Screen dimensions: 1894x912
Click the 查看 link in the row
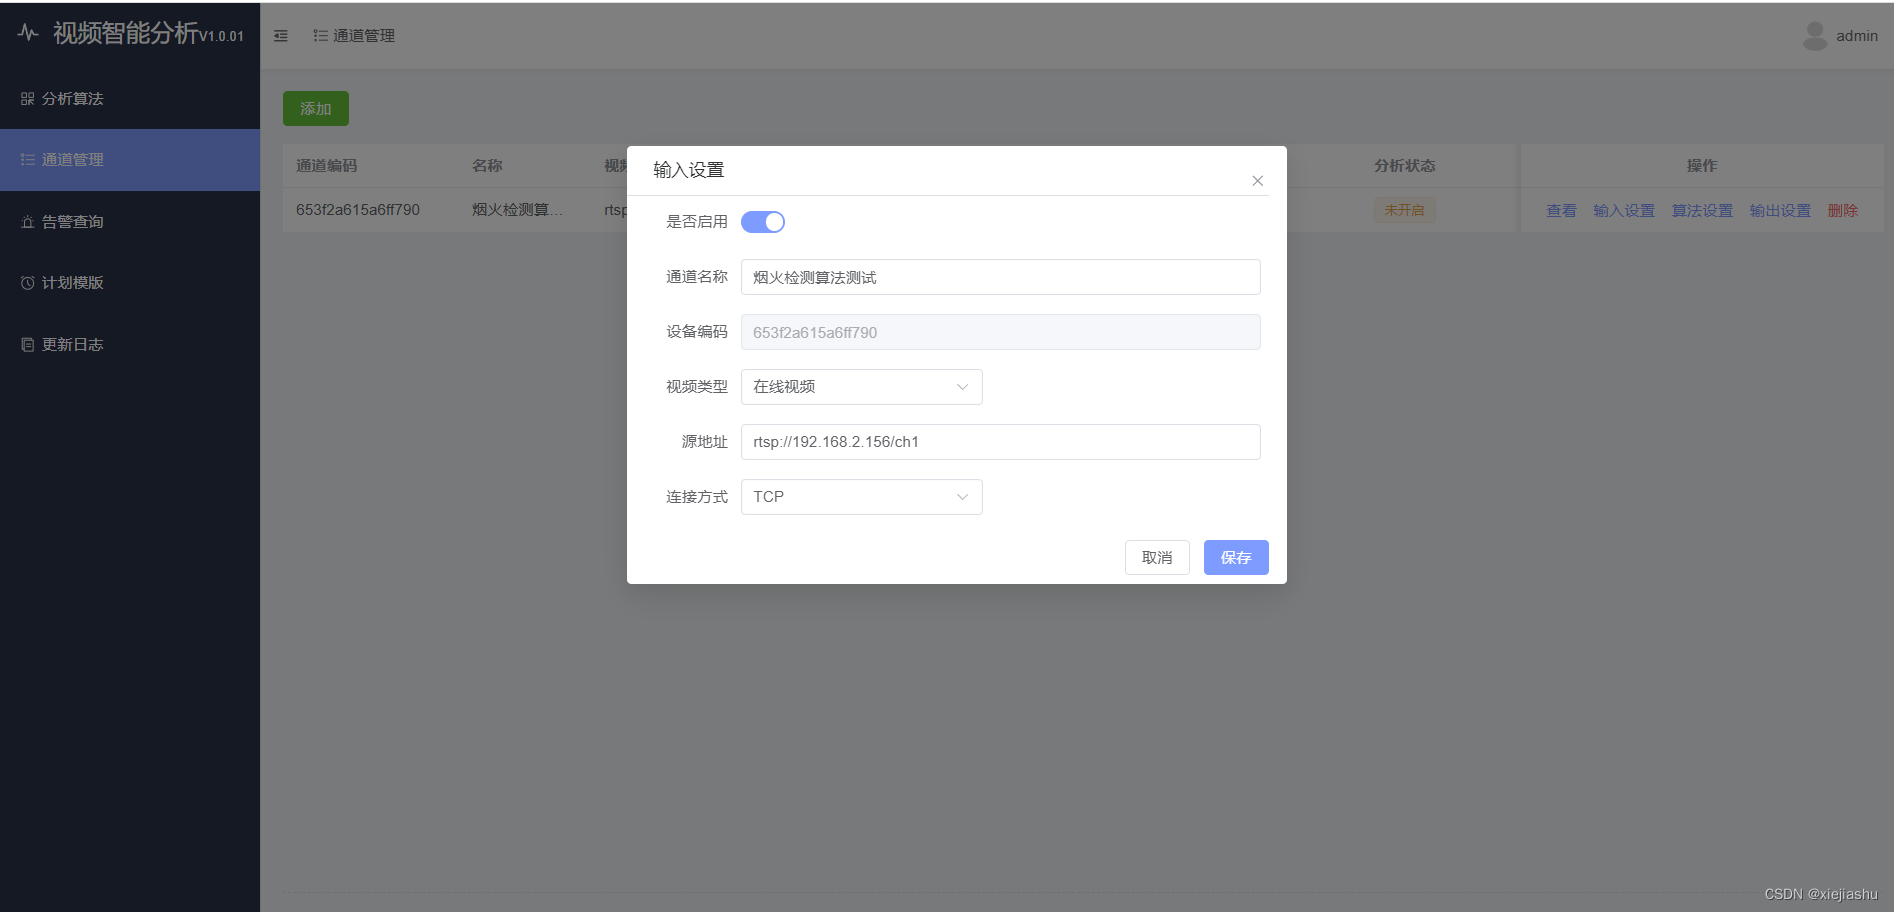point(1561,211)
